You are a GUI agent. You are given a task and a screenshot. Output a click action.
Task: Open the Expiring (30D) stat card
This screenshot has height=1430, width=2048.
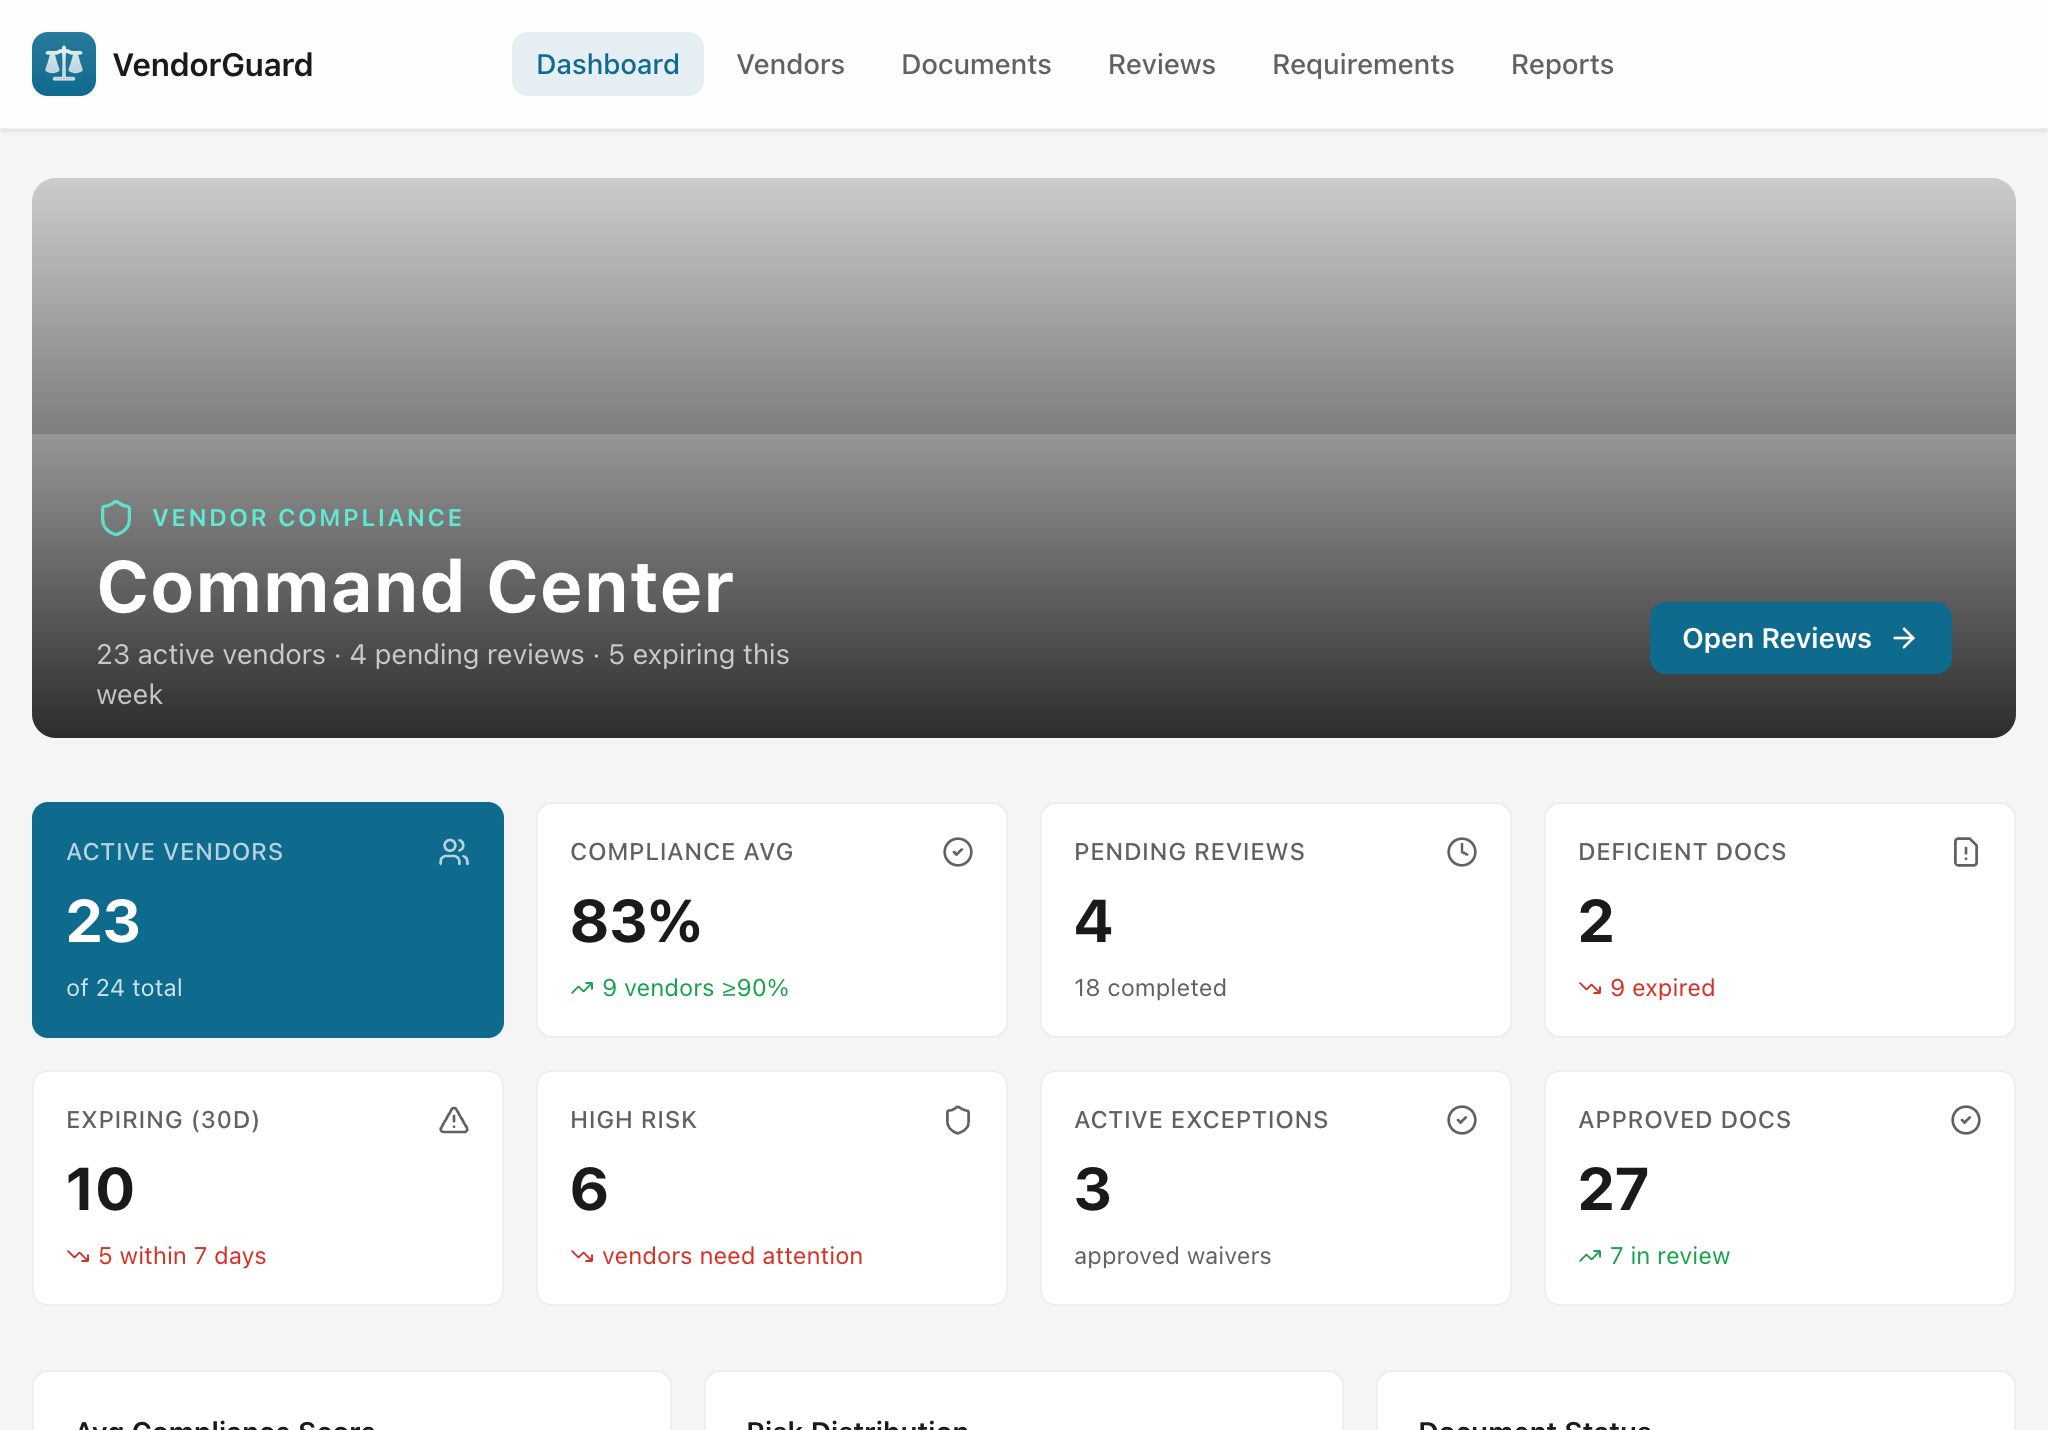pyautogui.click(x=268, y=1188)
